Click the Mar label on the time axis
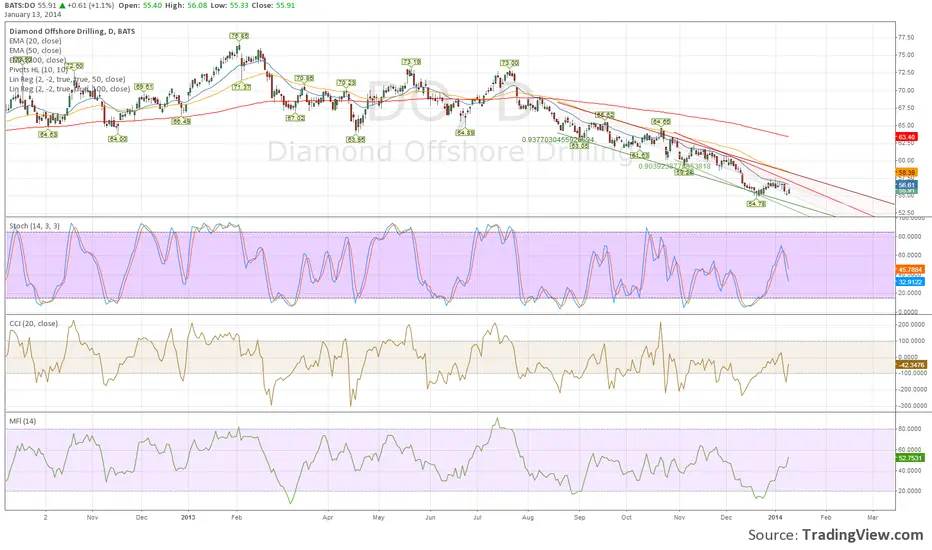The width and height of the screenshot is (932, 550). [873, 517]
